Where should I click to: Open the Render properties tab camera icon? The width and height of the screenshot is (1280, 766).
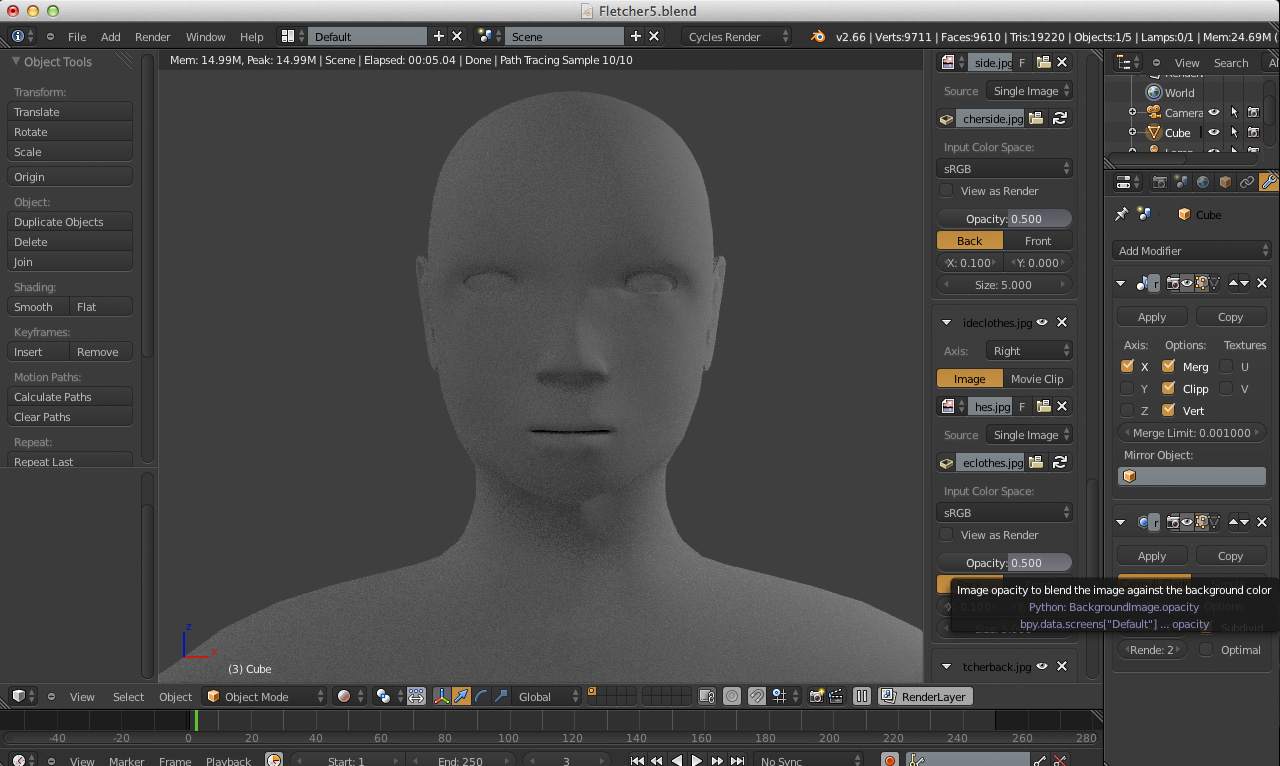pos(1160,182)
